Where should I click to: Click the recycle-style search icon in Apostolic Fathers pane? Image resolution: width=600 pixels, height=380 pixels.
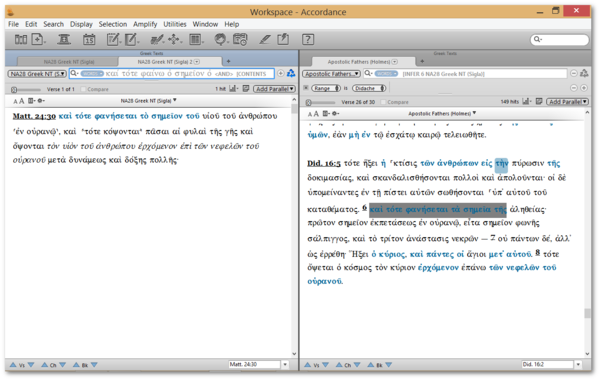point(584,73)
